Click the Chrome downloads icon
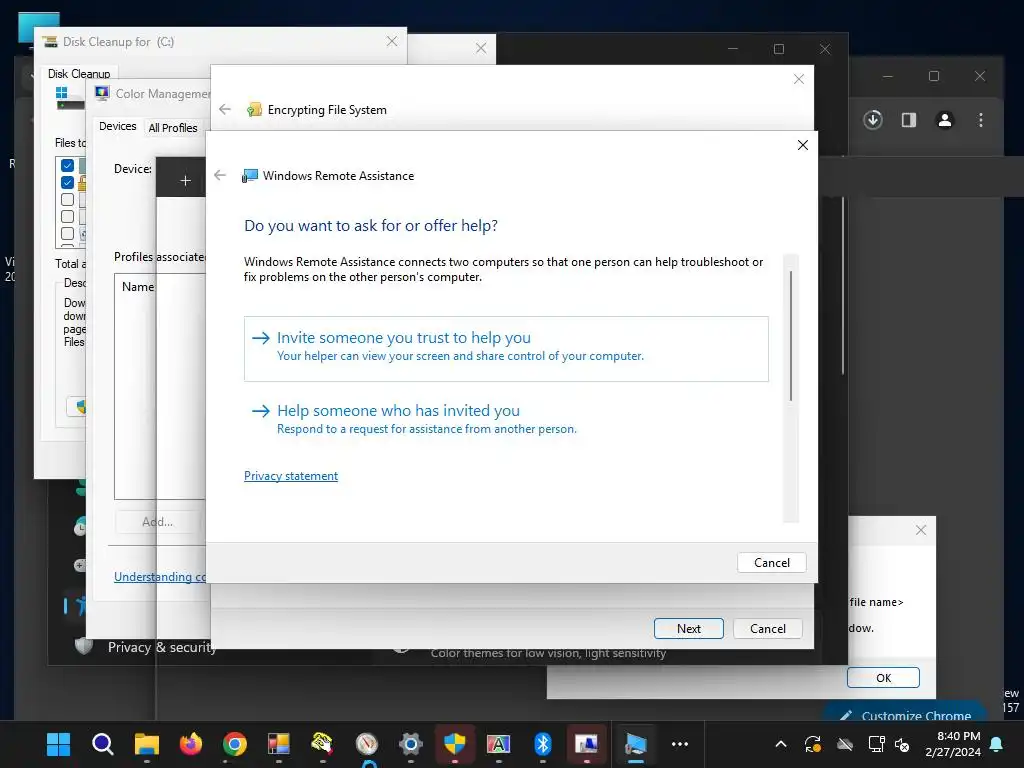The image size is (1024, 768). coord(872,120)
